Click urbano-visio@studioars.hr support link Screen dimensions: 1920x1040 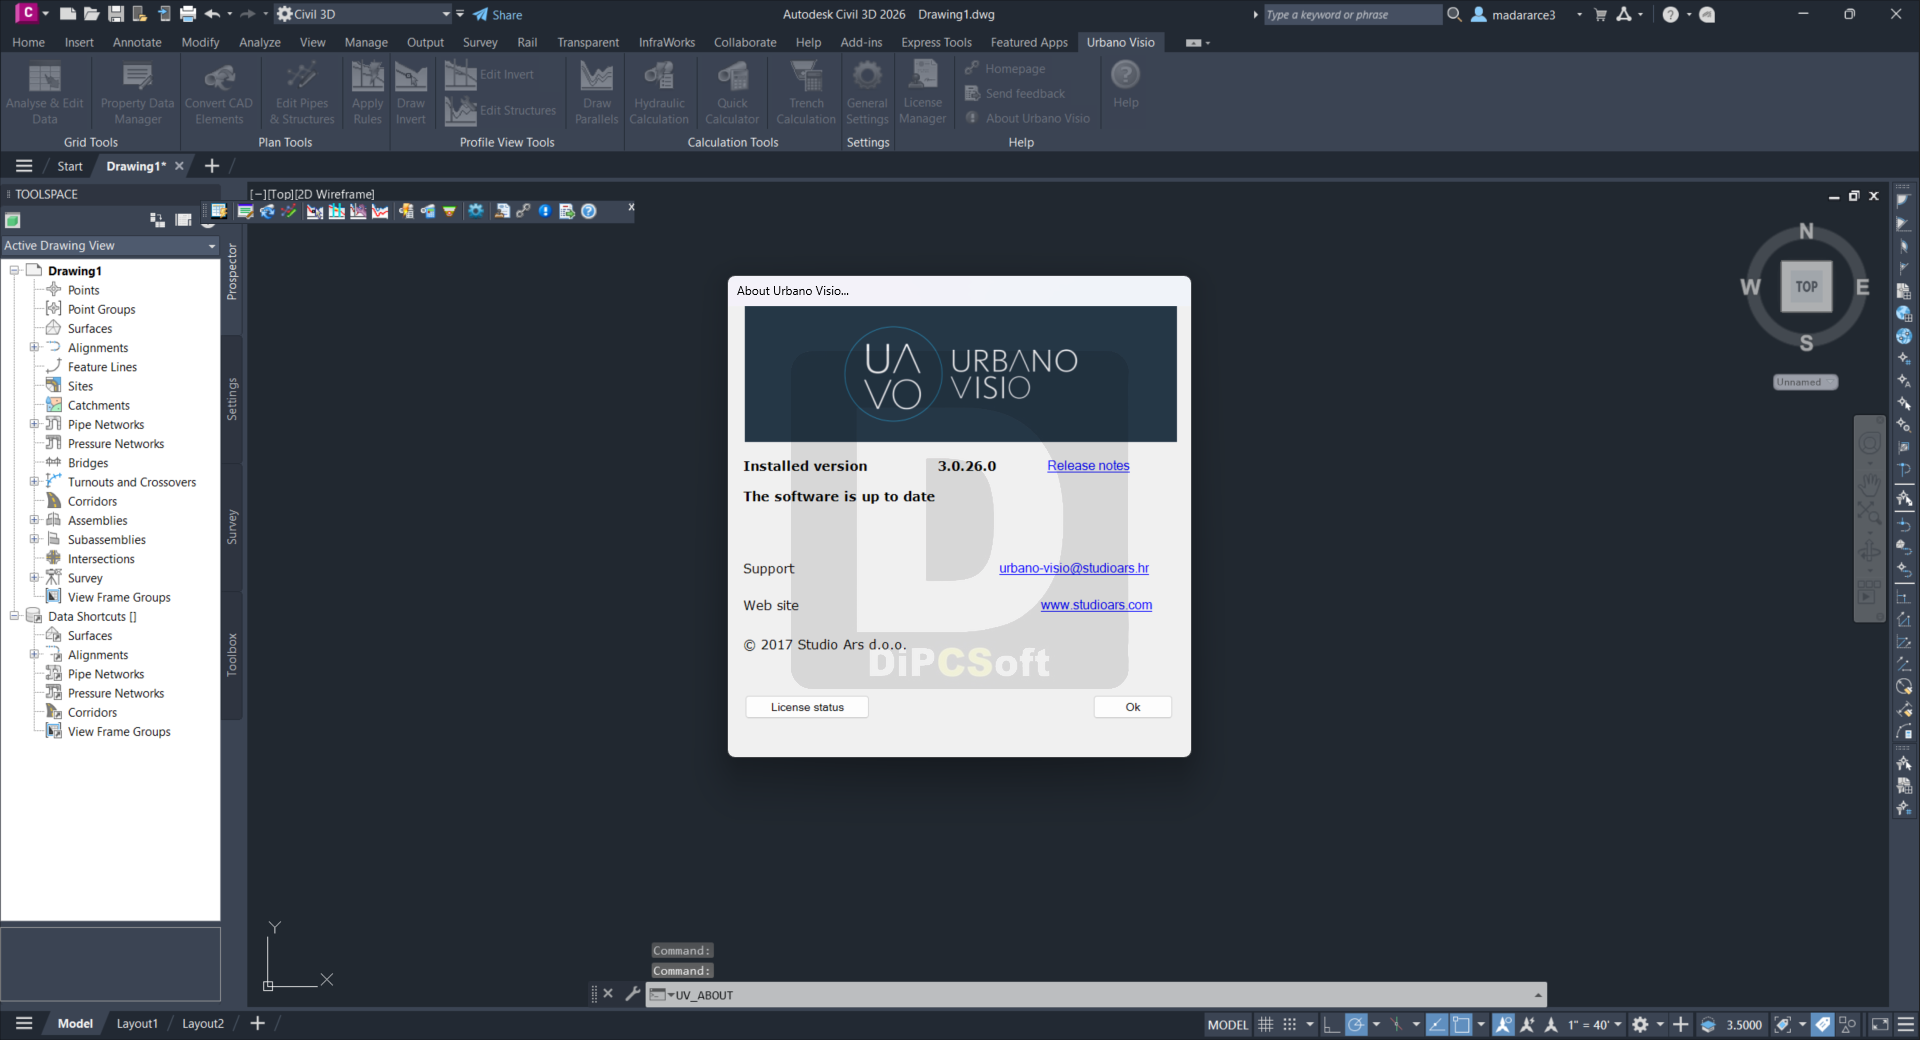coord(1073,568)
